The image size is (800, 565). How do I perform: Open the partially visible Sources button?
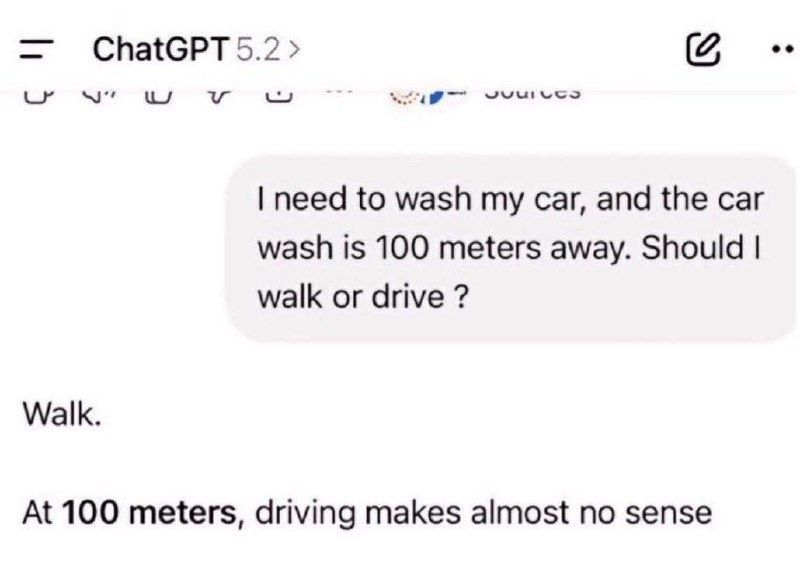point(530,95)
